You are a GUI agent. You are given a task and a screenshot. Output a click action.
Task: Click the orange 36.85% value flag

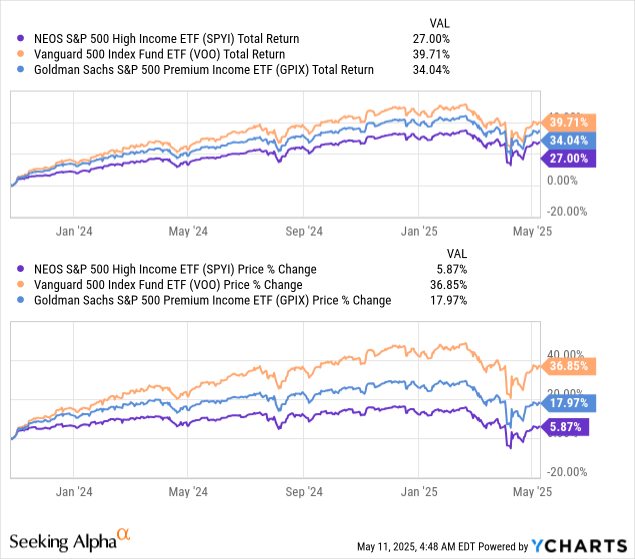pos(569,366)
